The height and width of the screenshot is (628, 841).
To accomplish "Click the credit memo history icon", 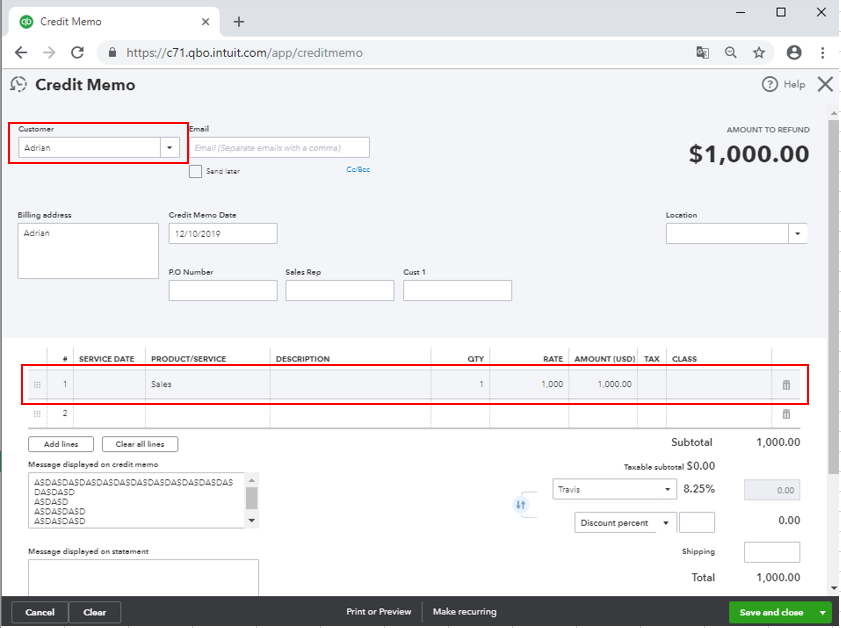I will coord(19,84).
